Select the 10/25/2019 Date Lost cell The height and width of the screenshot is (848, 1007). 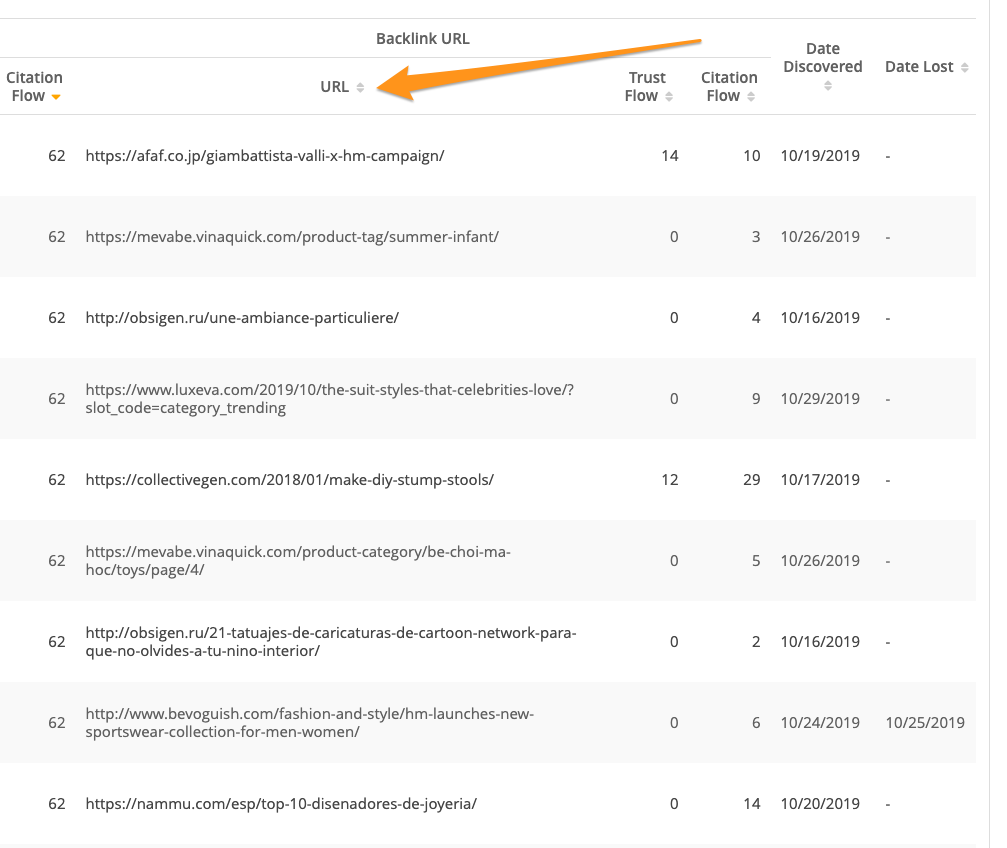(925, 723)
